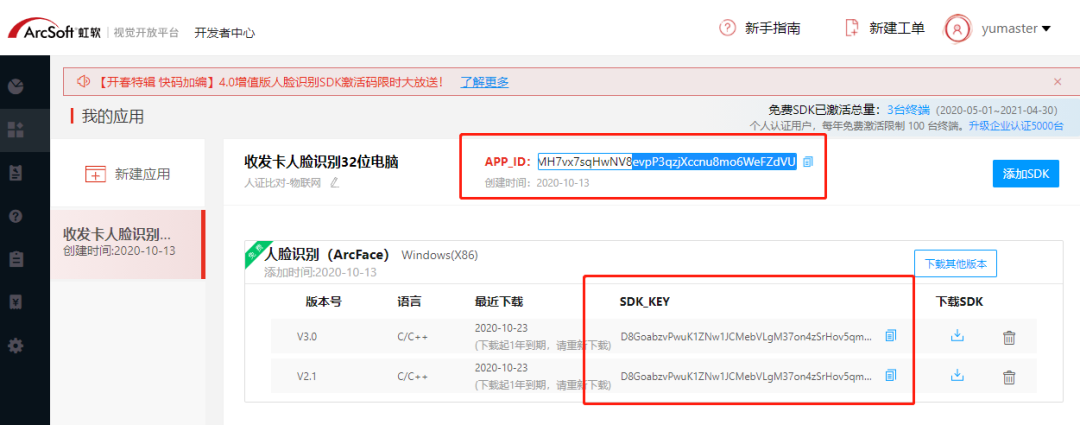Click the announcement speaker icon
The height and width of the screenshot is (425, 1080).
83,82
